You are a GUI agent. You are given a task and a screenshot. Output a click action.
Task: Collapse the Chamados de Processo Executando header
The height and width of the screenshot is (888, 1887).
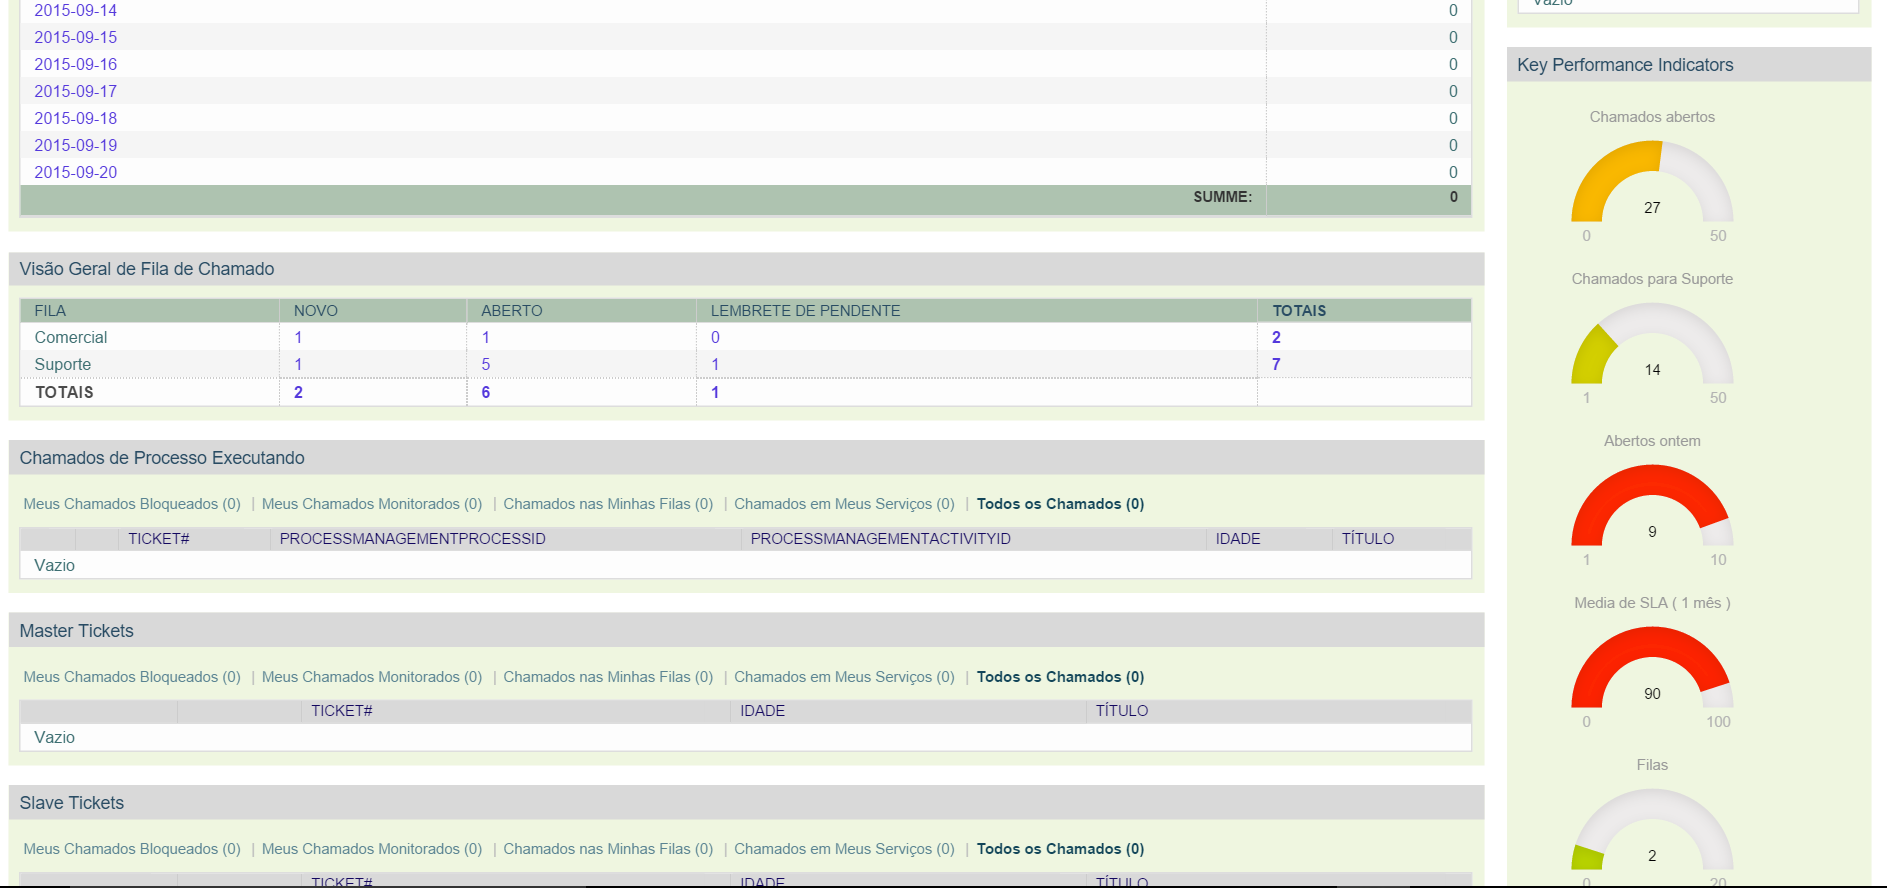click(x=161, y=458)
